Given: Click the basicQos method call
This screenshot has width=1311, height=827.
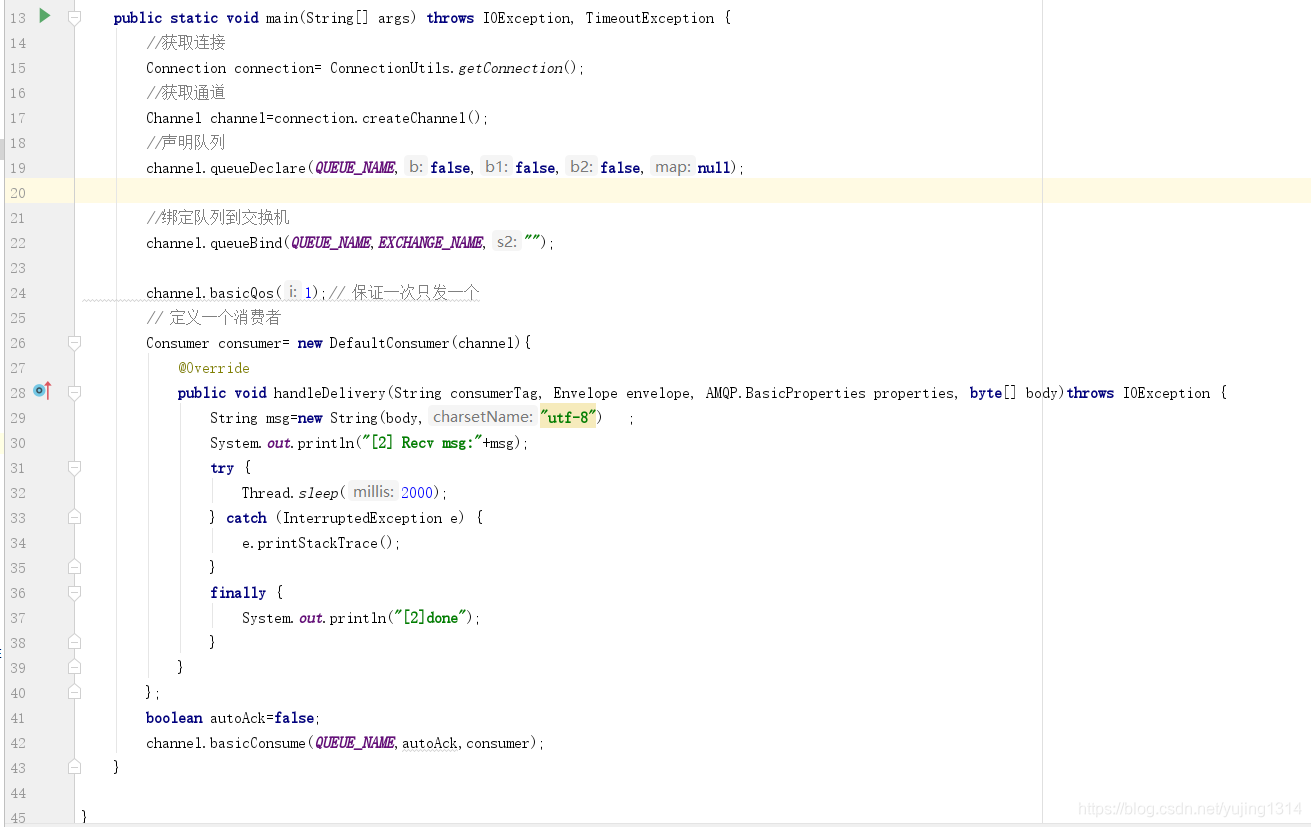Looking at the screenshot, I should [x=241, y=293].
